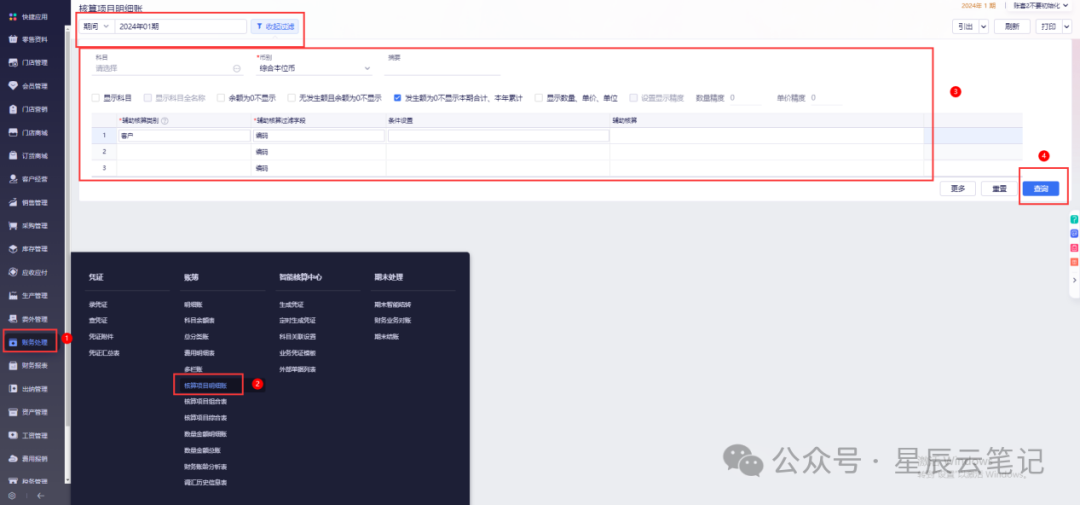Uncheck 发生额为0不显示本期合计、本年累计

pyautogui.click(x=397, y=98)
